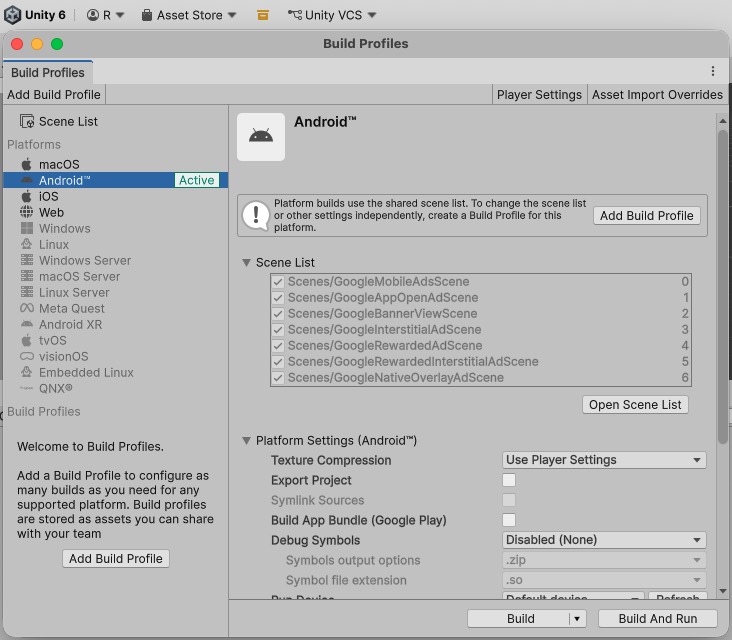Open Symbol file extension dropdown

604,580
